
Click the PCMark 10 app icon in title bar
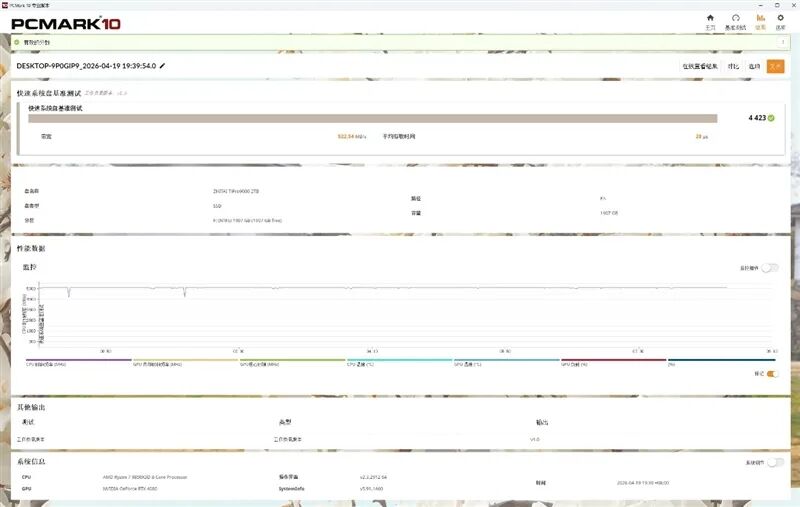(5, 5)
